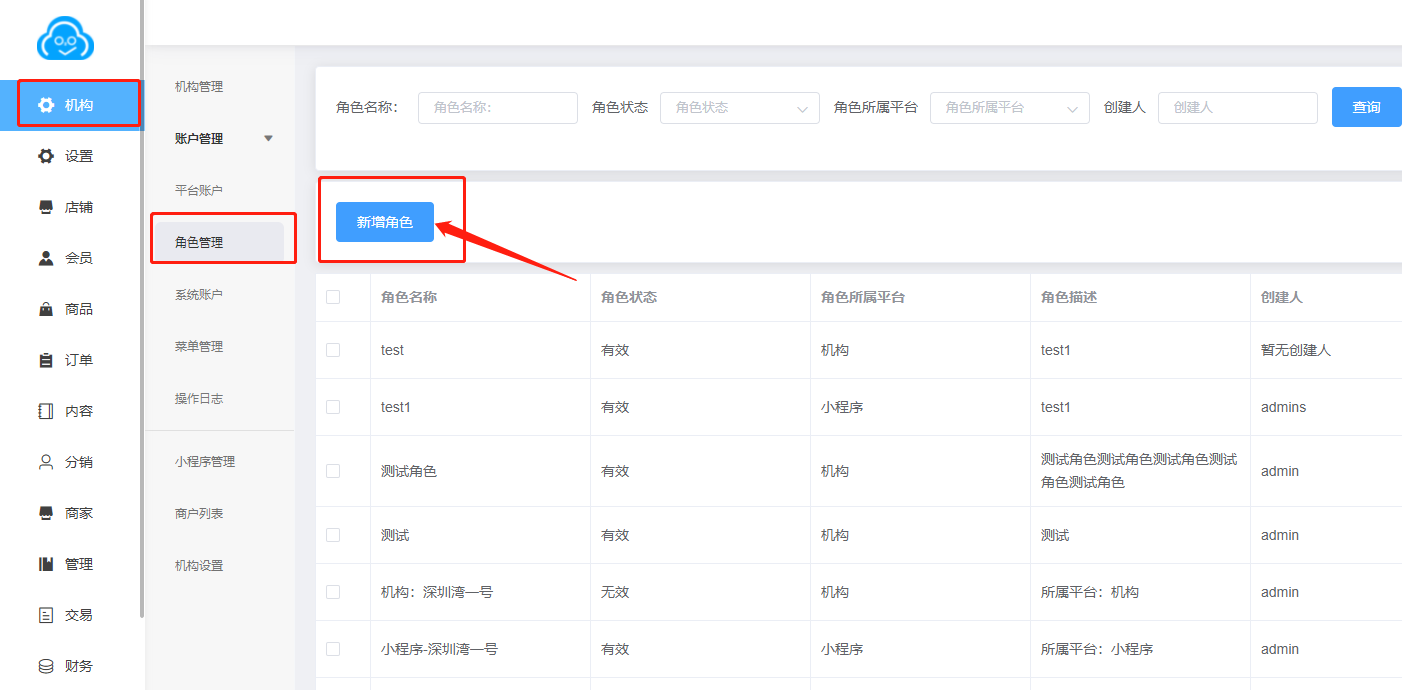Click the 所属平台：机构 description cell
This screenshot has width=1402, height=690.
tap(1090, 592)
